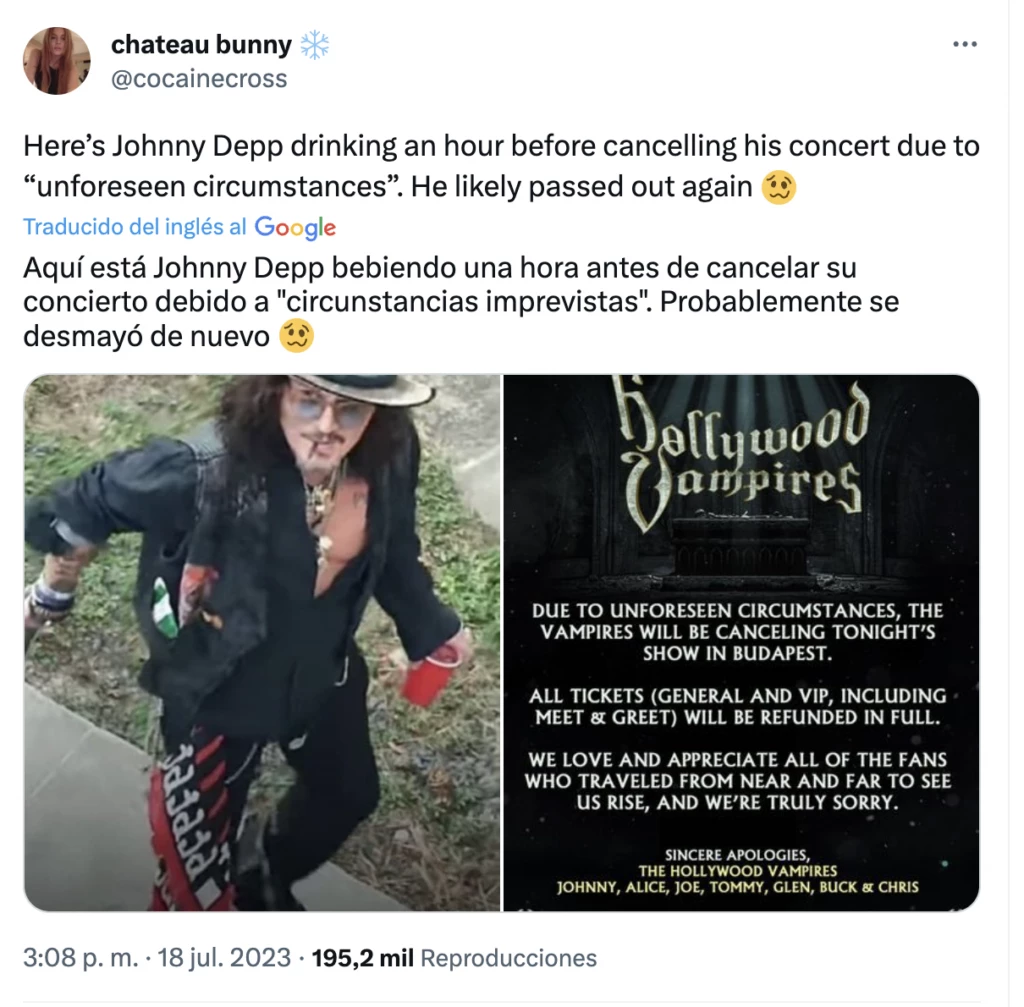Click the woozy face emoji in the English tweet
The width and height of the screenshot is (1024, 1007).
click(778, 187)
